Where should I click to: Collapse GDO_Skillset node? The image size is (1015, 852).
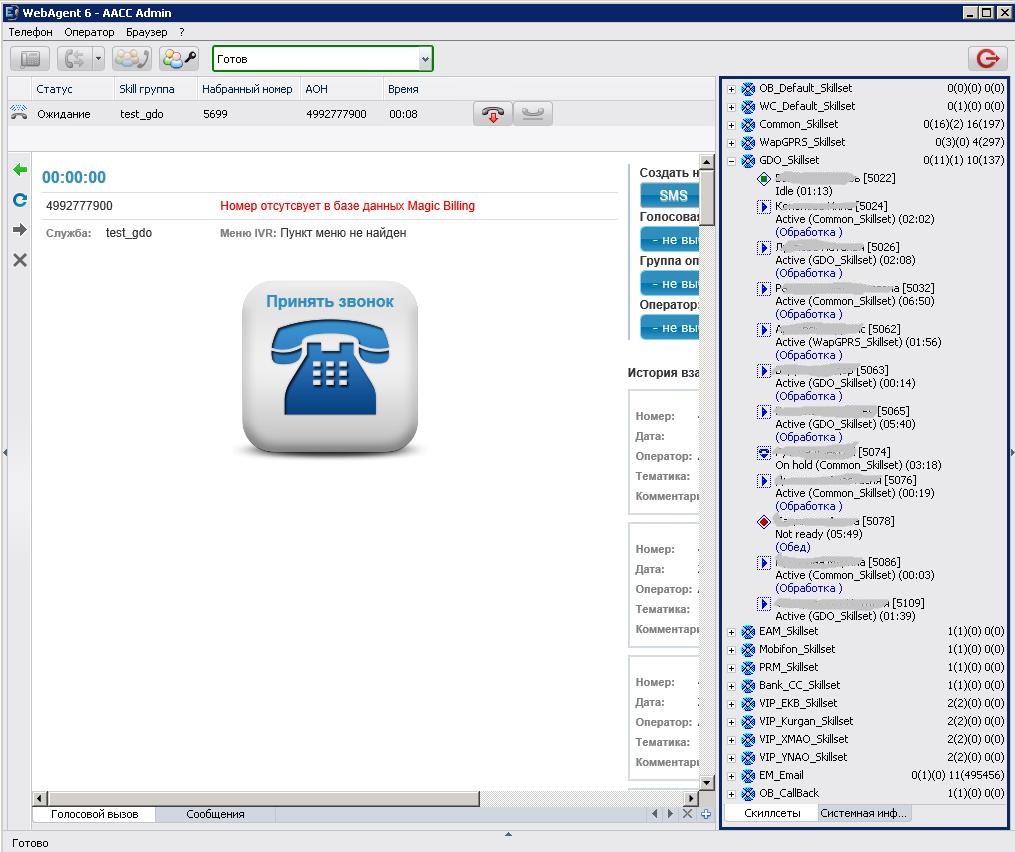pos(731,161)
